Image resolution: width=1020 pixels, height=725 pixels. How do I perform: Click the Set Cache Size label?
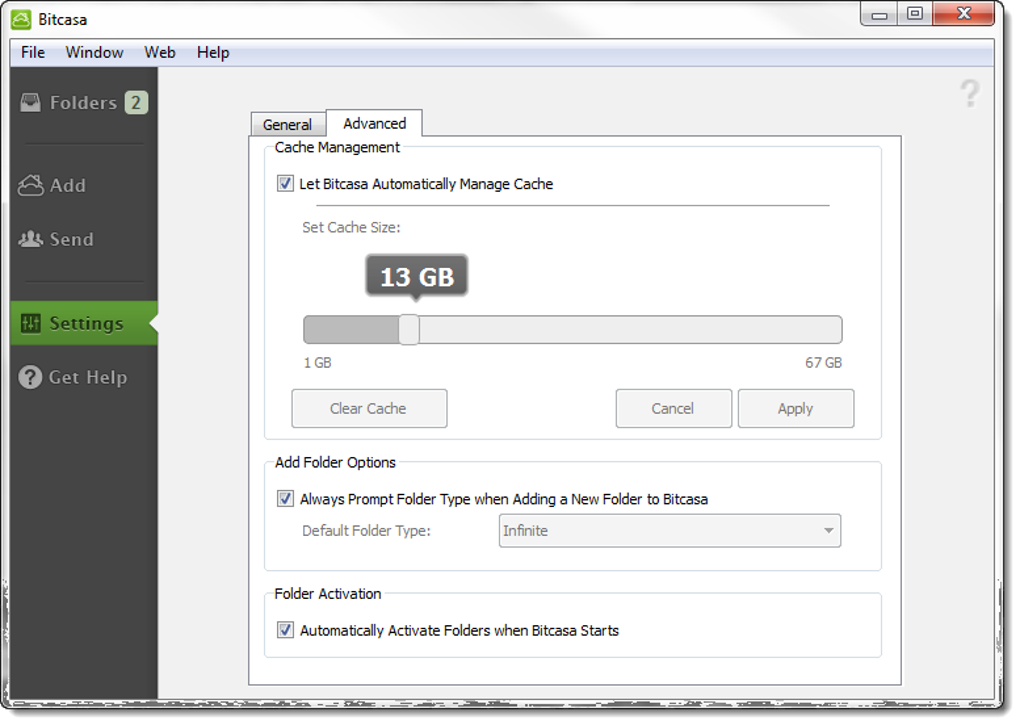(351, 228)
